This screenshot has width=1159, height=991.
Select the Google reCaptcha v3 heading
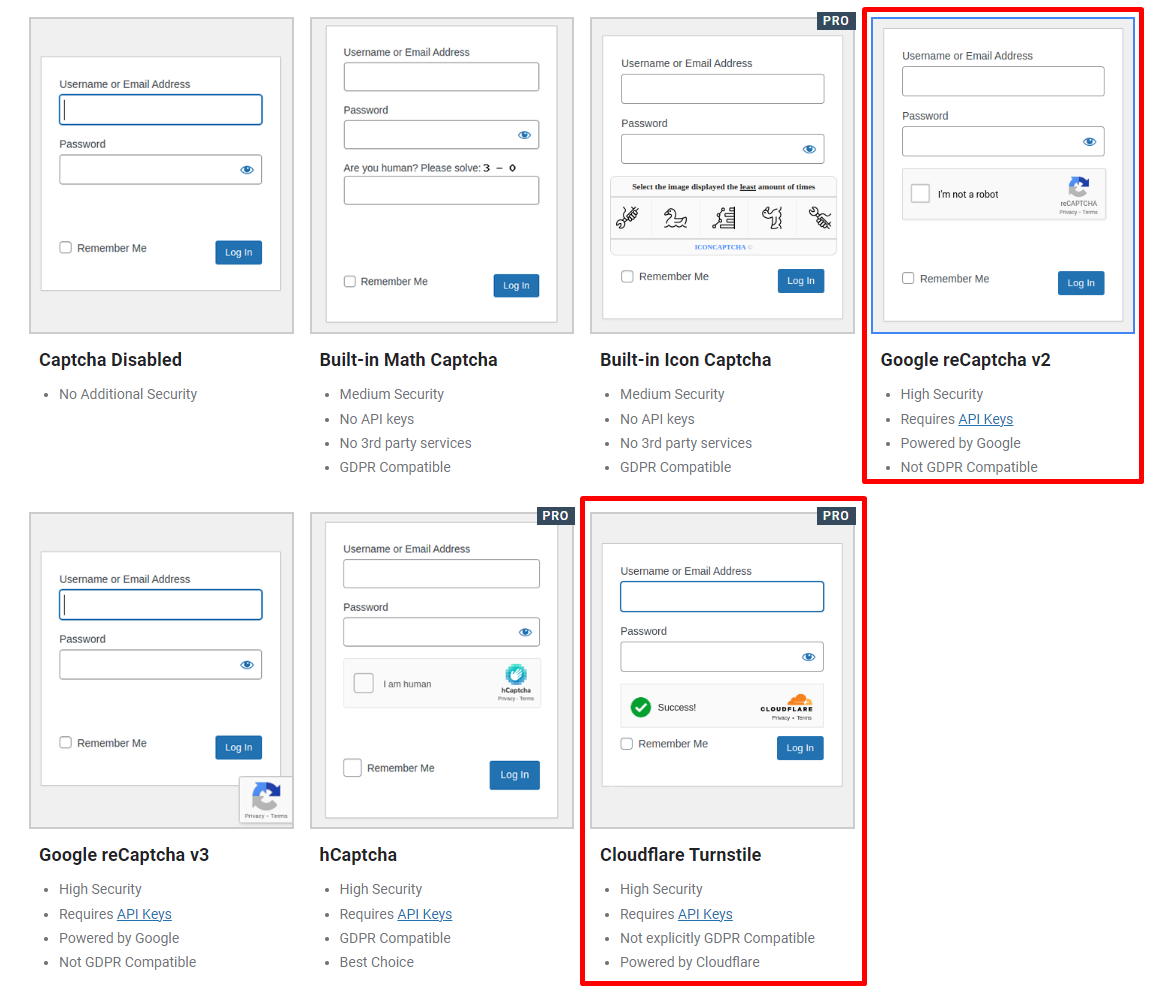(123, 855)
